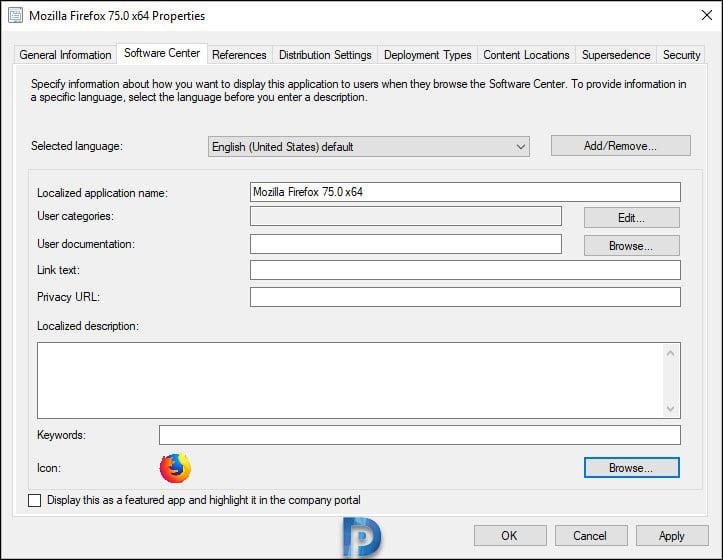Click the Add/Remove language button
This screenshot has width=723, height=560.
pos(620,146)
